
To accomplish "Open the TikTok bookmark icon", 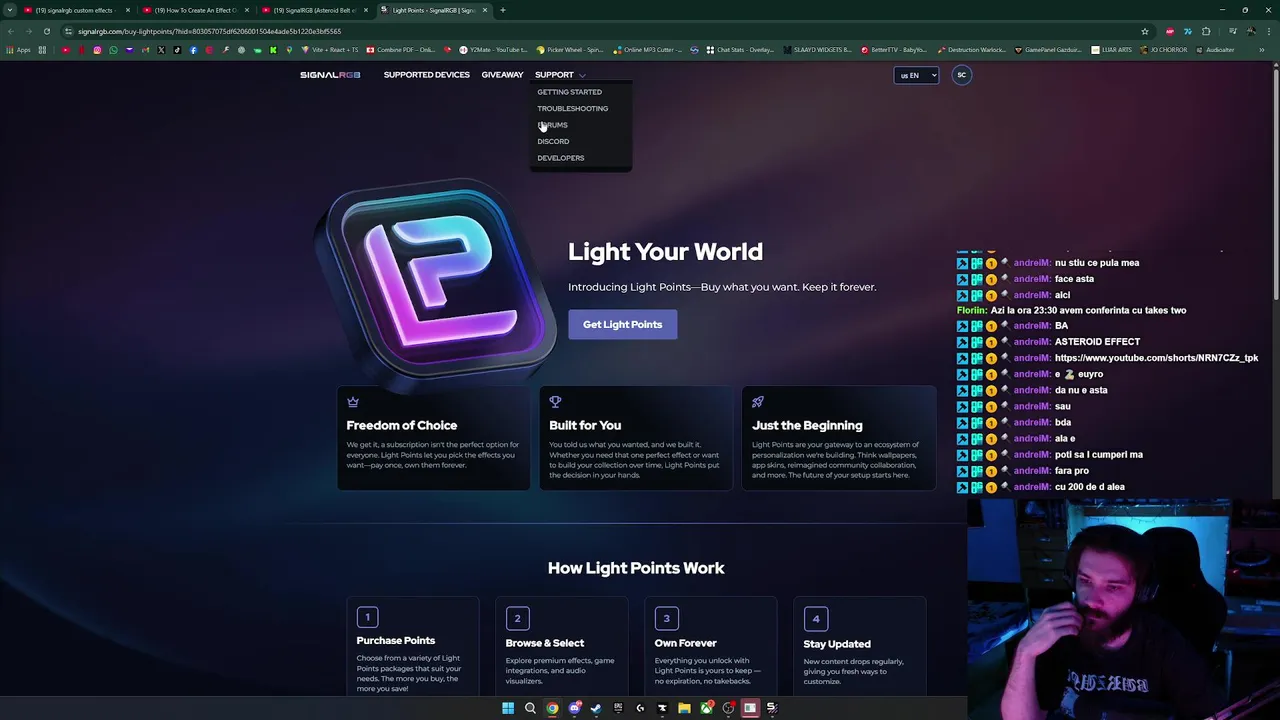I will pyautogui.click(x=177, y=50).
